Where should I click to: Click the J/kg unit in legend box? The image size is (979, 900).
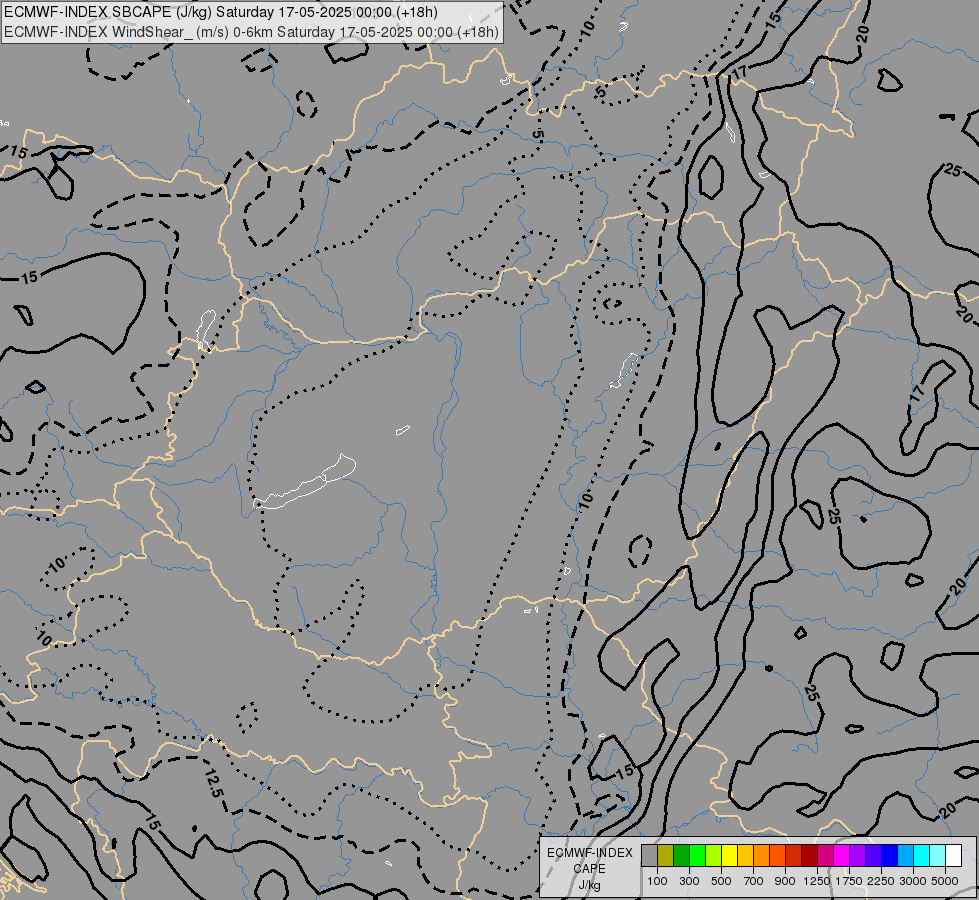[x=589, y=885]
